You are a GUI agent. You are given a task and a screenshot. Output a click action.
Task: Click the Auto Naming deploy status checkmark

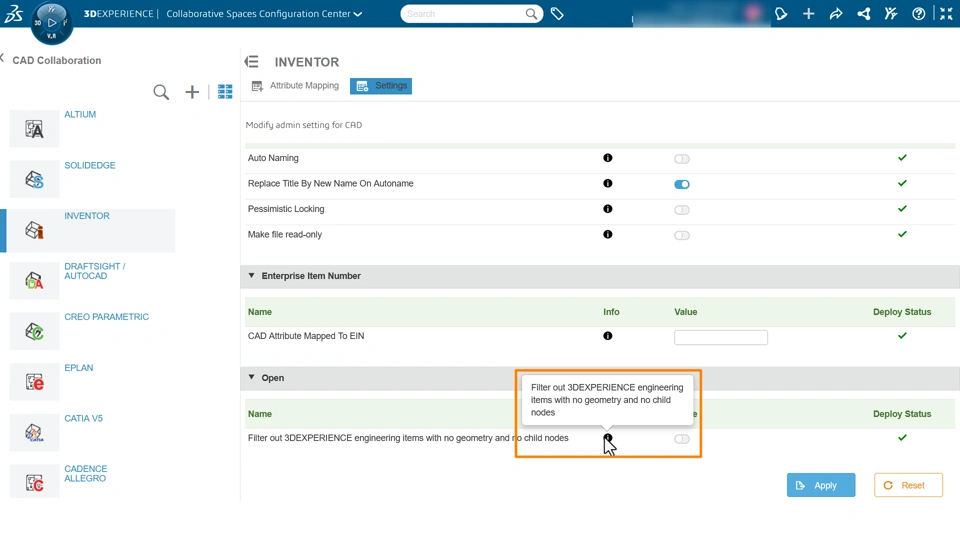[902, 158]
